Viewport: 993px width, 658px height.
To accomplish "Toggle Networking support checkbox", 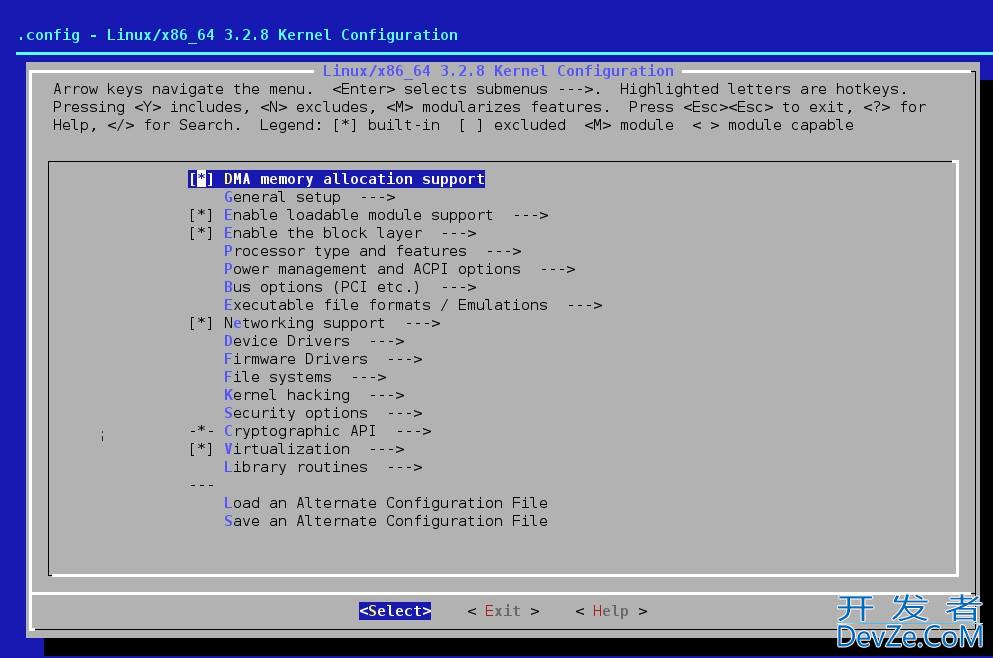I will 201,323.
